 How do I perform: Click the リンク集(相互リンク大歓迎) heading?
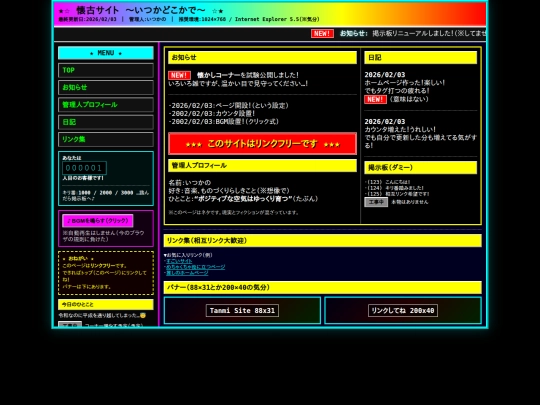click(322, 240)
